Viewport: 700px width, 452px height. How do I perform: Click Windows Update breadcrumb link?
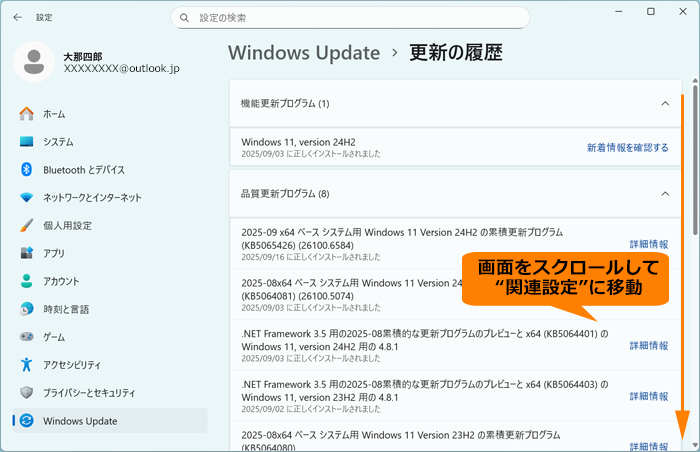[304, 53]
